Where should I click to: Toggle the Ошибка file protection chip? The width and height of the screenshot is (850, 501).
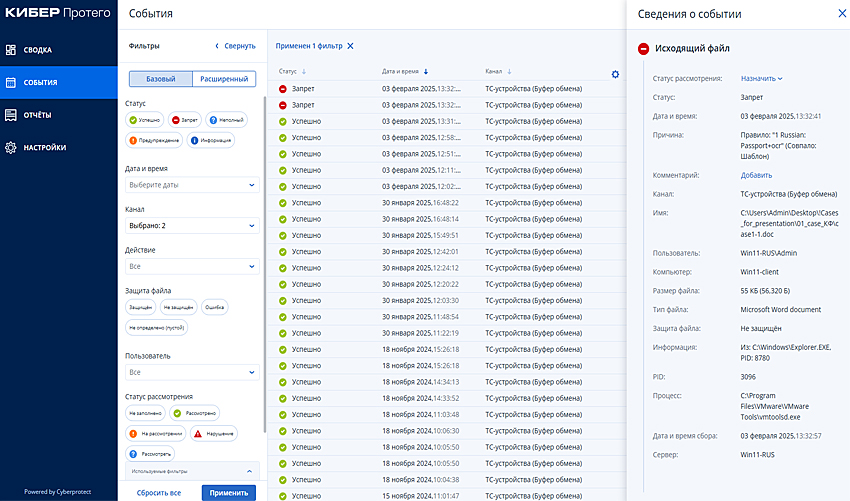click(215, 307)
